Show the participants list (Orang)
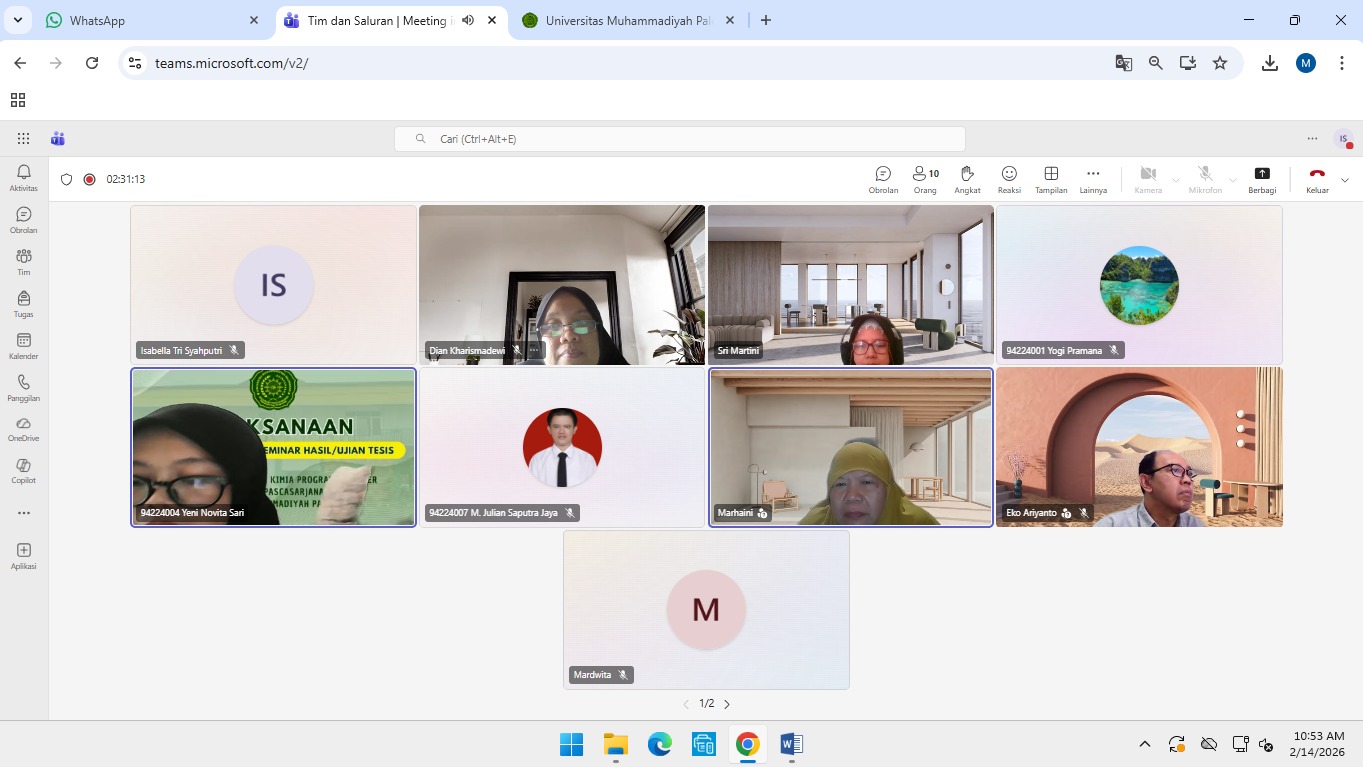 925,179
